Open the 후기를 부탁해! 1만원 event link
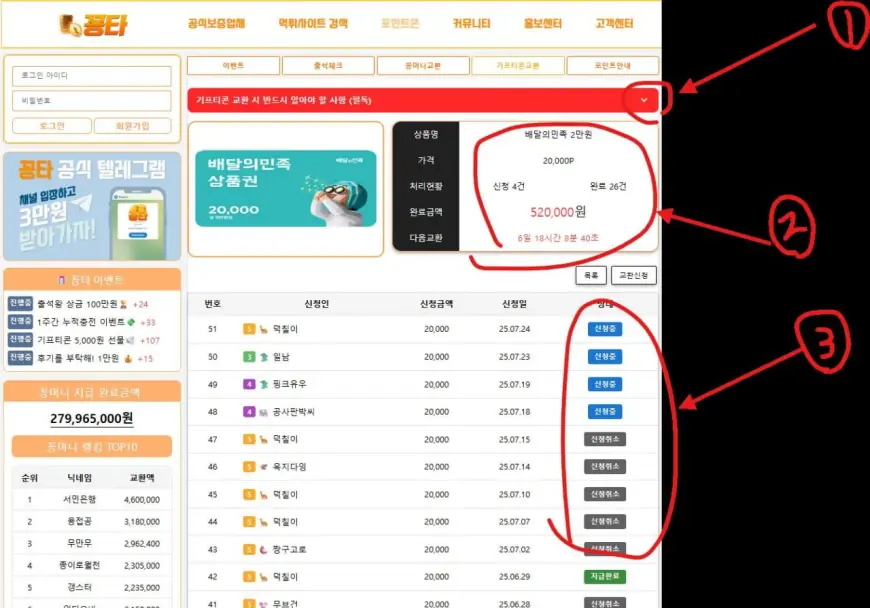This screenshot has width=870, height=608. (x=78, y=358)
